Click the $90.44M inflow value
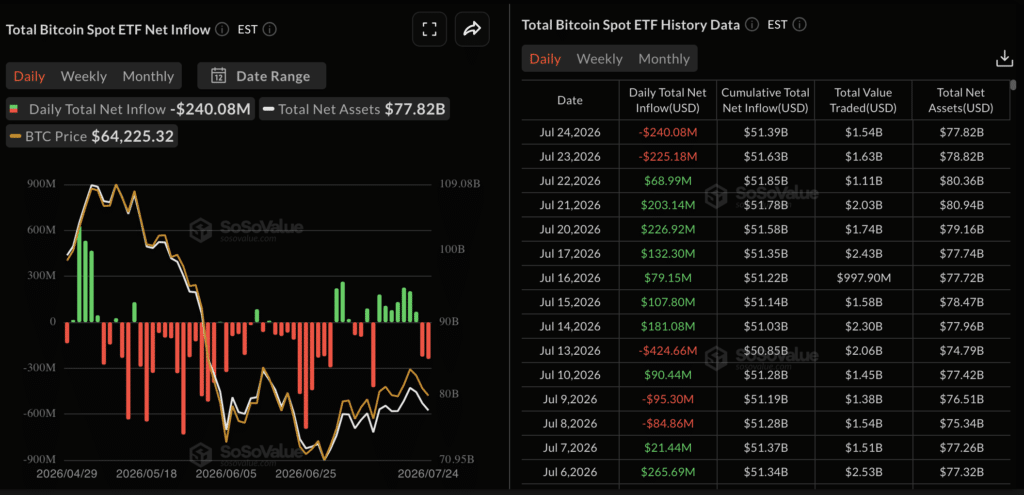Screen dimensions: 1024x495 point(667,375)
